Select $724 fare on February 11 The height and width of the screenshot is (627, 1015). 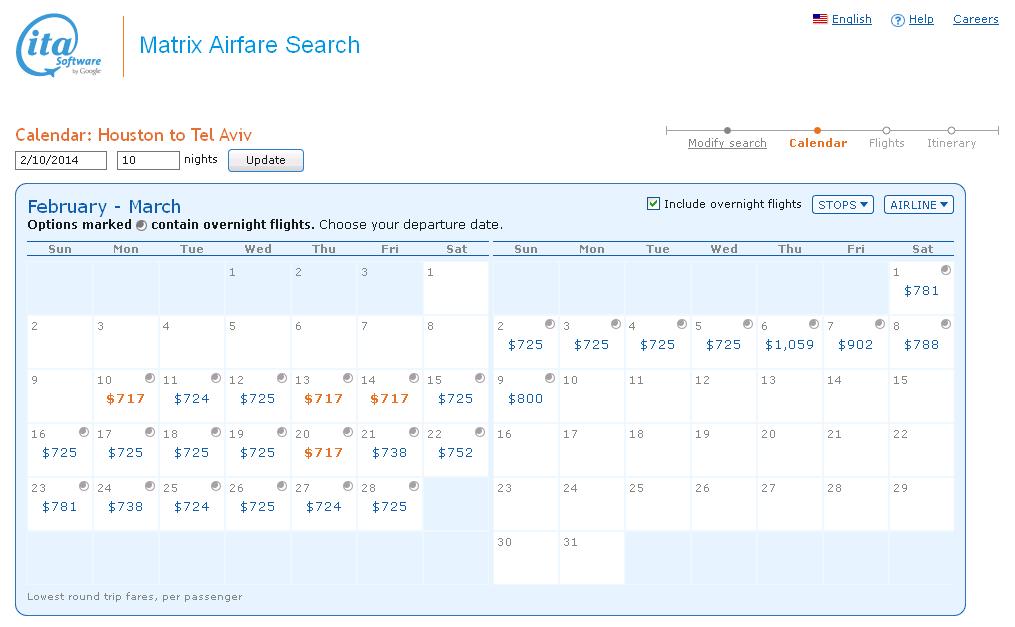tap(192, 399)
